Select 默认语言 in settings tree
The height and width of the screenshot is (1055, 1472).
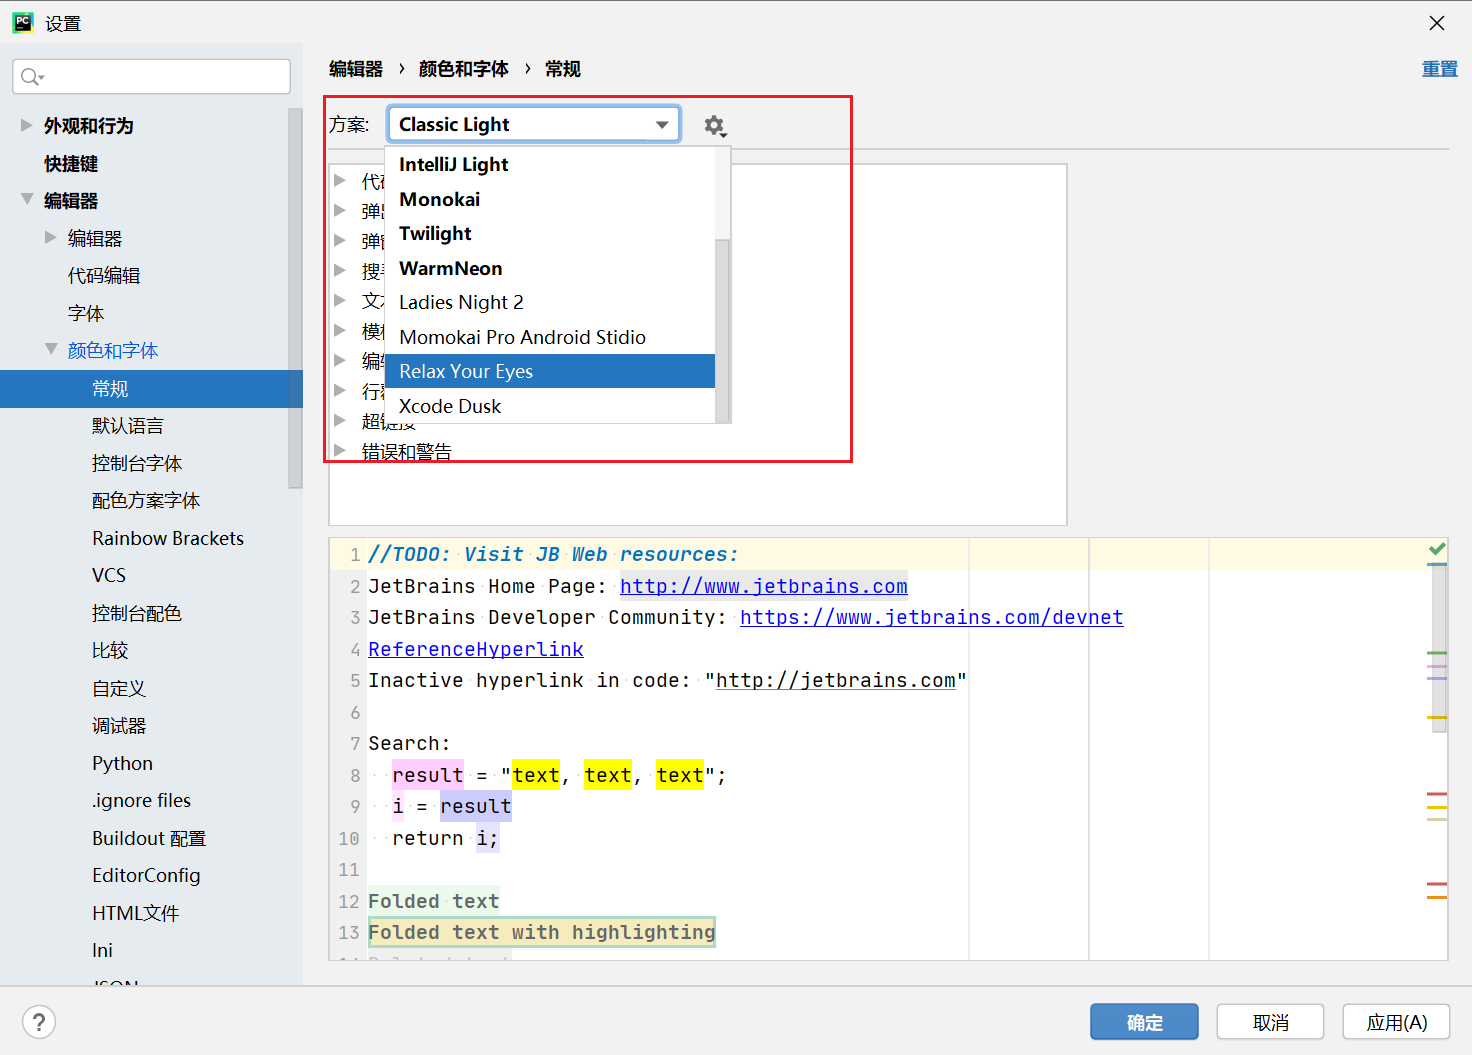click(x=127, y=425)
